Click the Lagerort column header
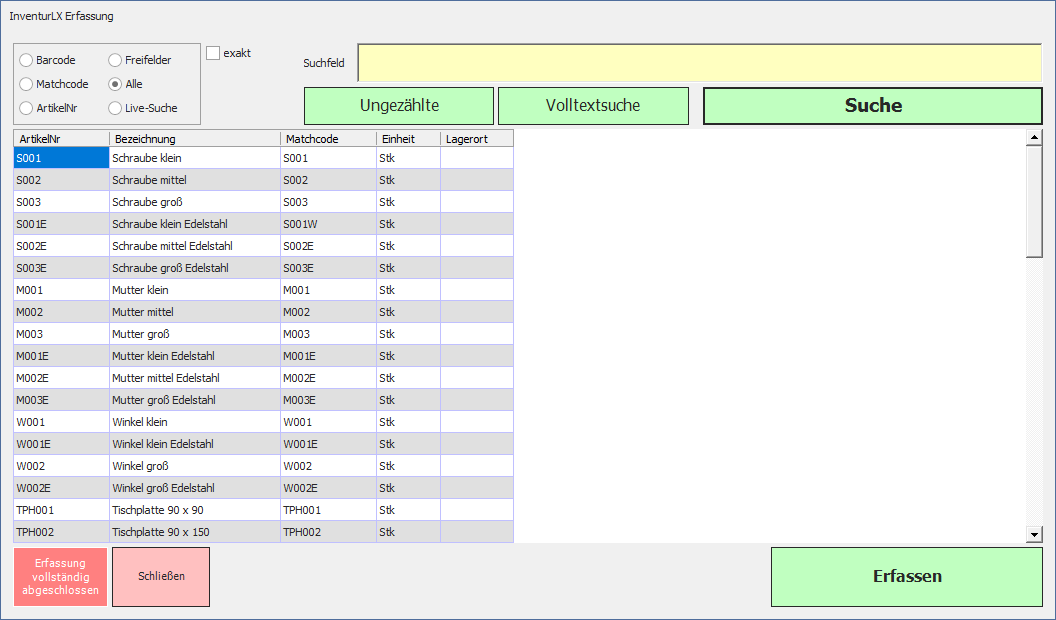 [x=476, y=139]
